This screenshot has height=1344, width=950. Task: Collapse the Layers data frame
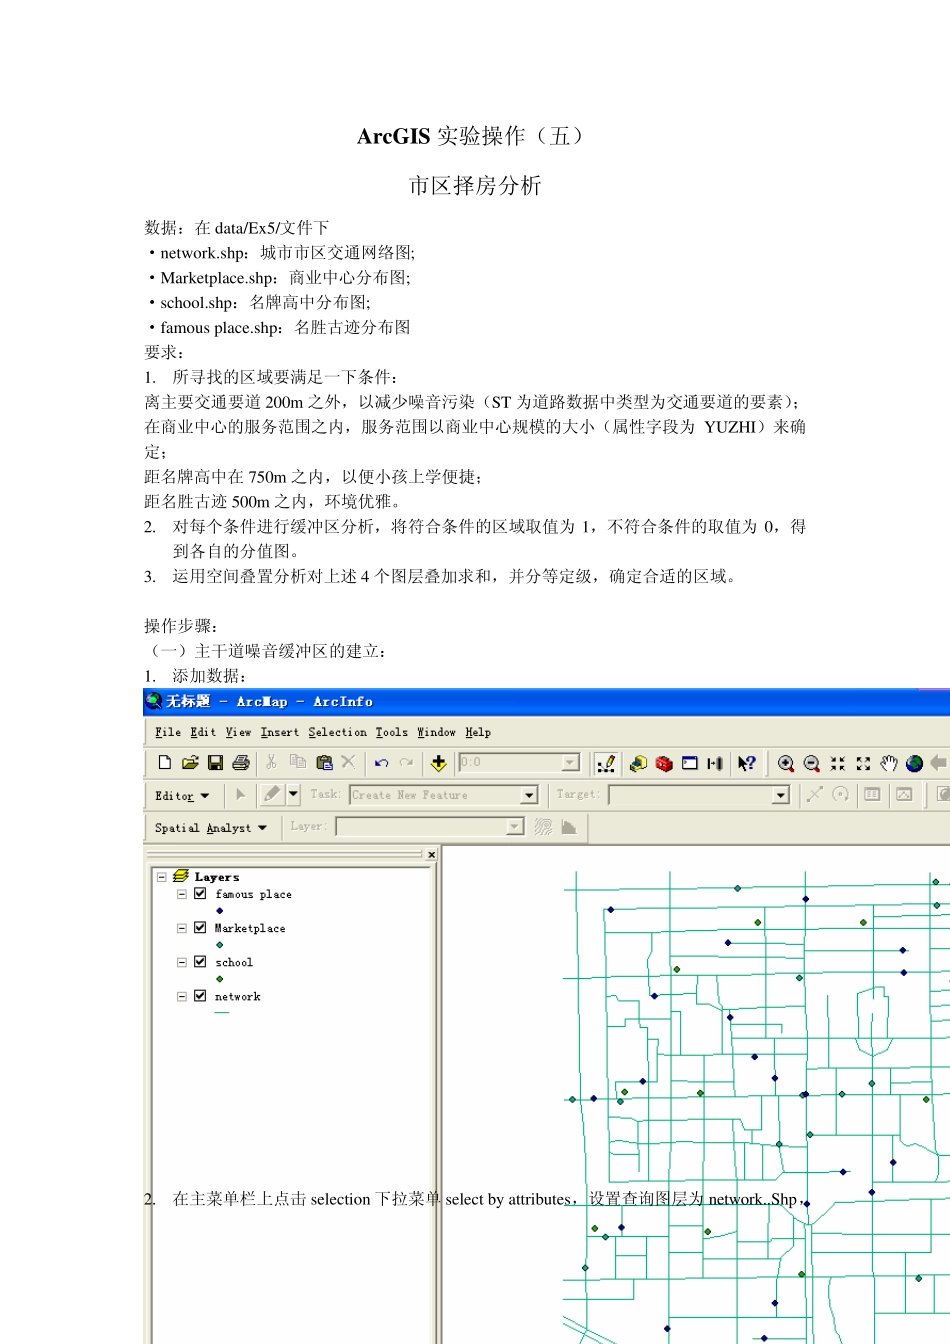[x=161, y=877]
